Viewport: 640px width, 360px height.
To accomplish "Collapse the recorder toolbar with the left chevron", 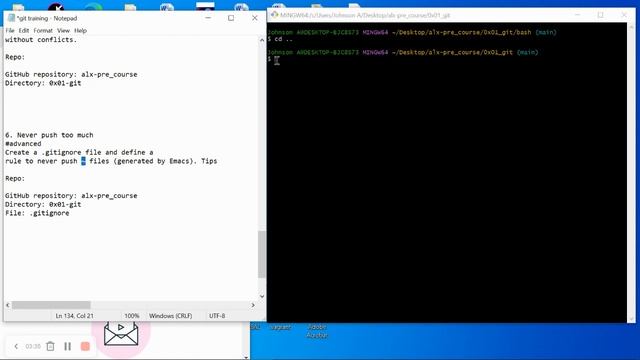I will pyautogui.click(x=16, y=347).
